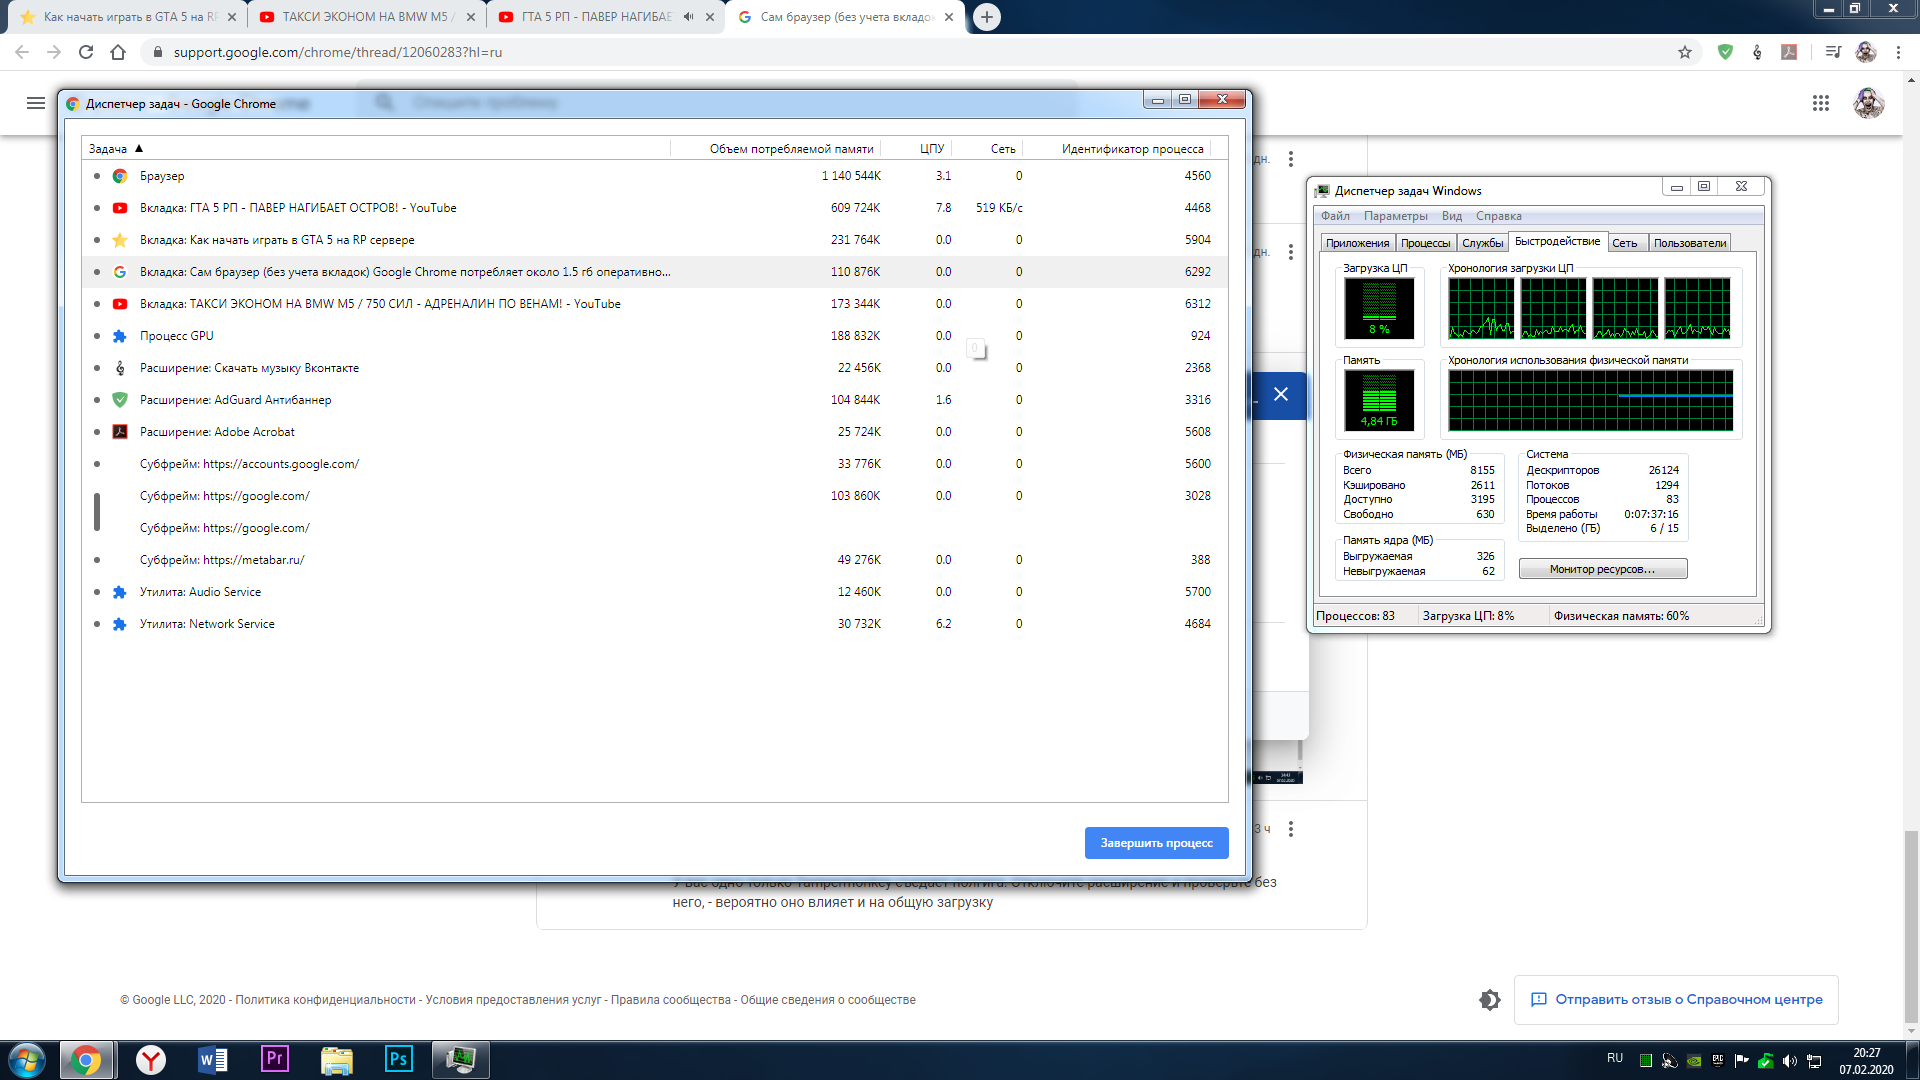Screen dimensions: 1920x1080
Task: Click the Монитор ресурсов button
Action: click(x=1602, y=569)
